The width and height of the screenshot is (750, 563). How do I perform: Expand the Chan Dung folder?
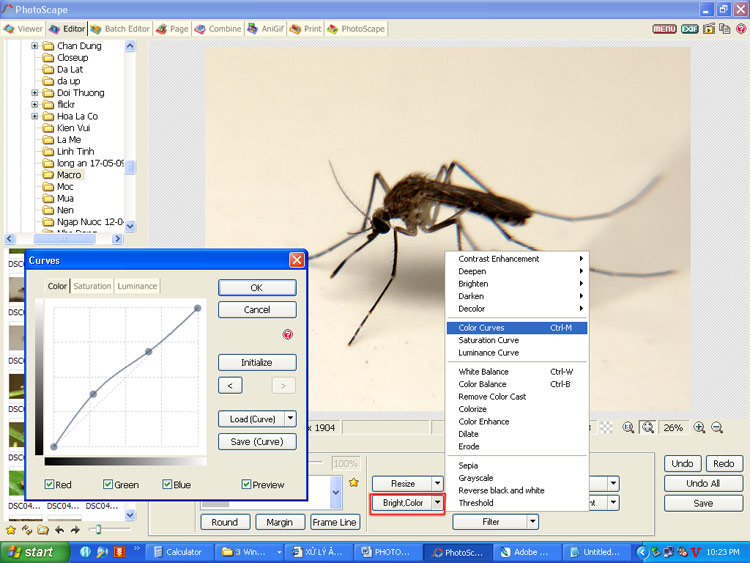coord(34,46)
